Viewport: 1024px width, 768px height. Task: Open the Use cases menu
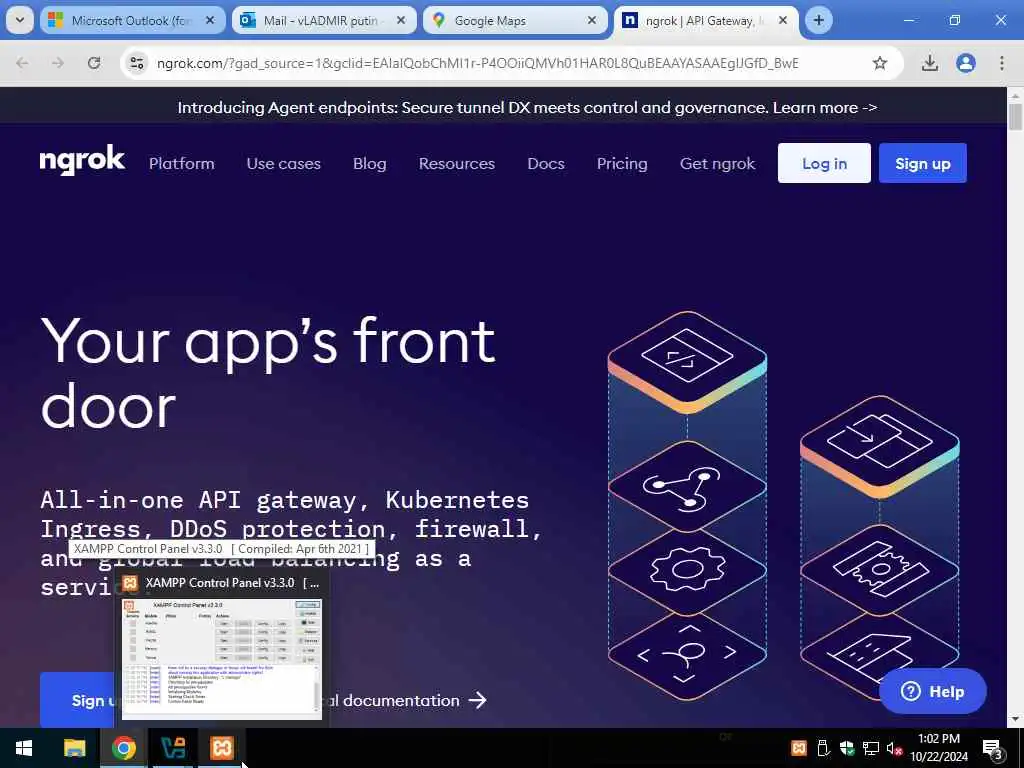click(283, 163)
